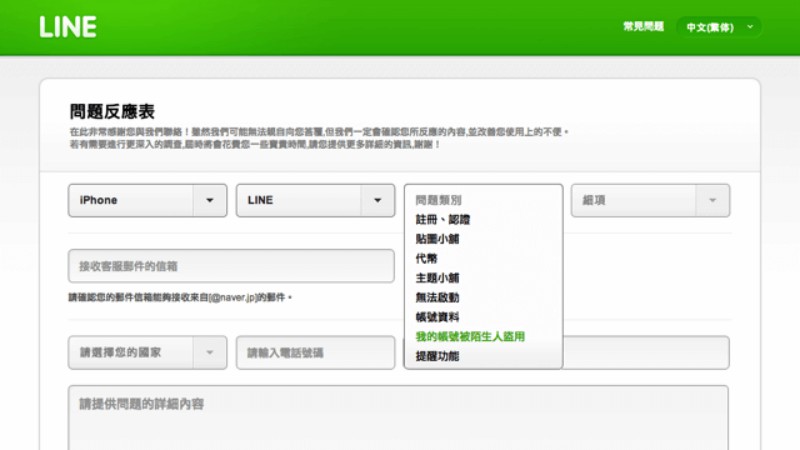Open the 請選擇您的國家 country dropdown
The image size is (800, 450).
click(x=147, y=353)
